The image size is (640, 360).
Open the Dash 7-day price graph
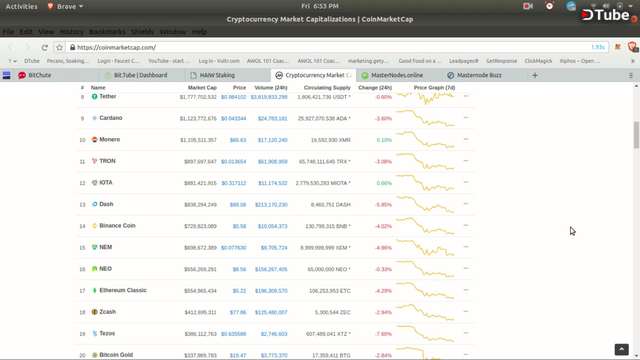click(x=425, y=204)
